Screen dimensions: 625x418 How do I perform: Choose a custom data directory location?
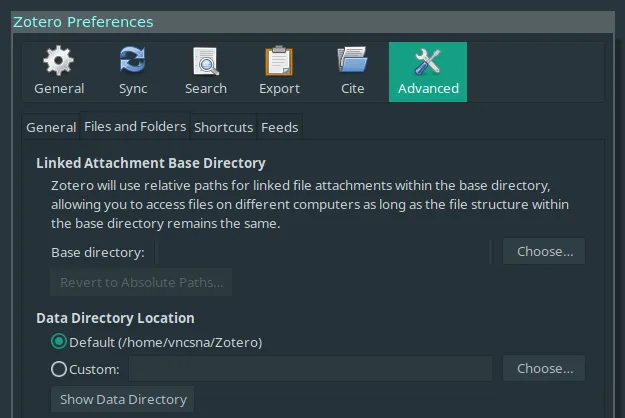coord(544,368)
